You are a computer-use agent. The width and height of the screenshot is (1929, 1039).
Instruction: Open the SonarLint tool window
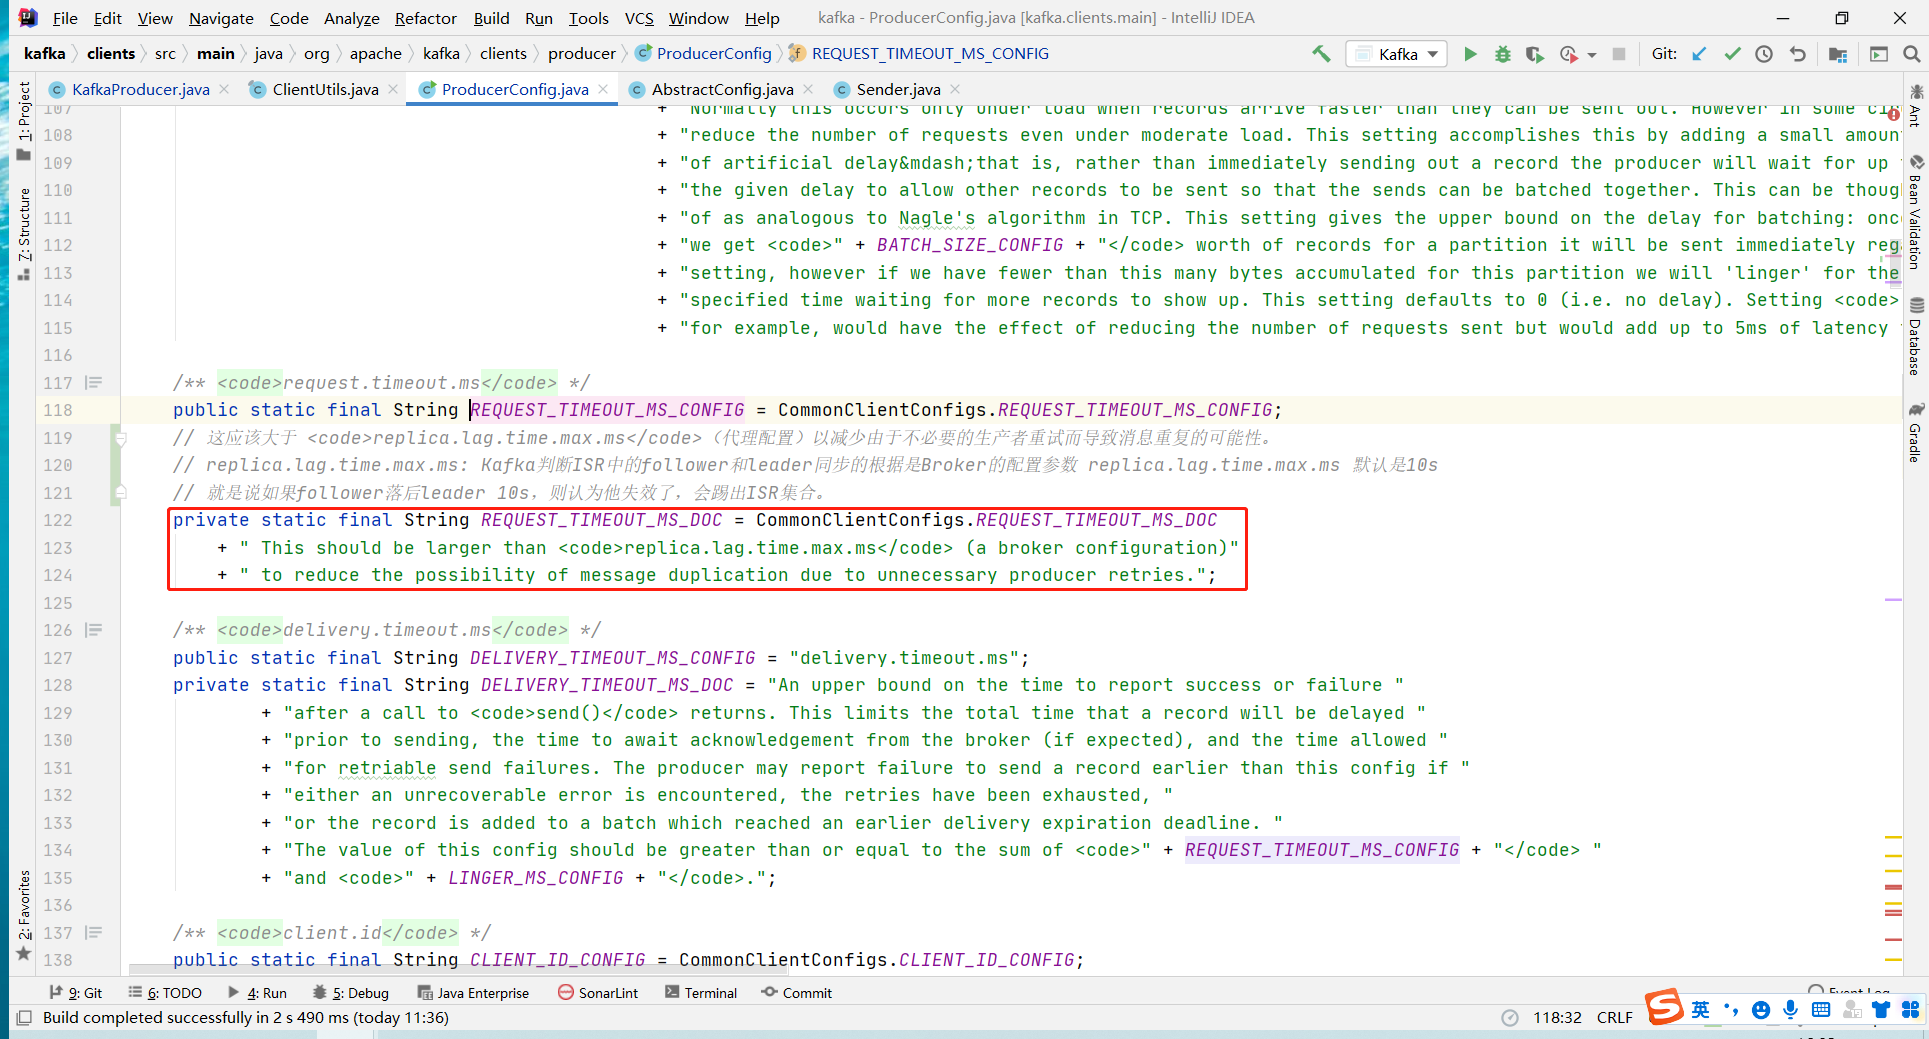pyautogui.click(x=597, y=993)
